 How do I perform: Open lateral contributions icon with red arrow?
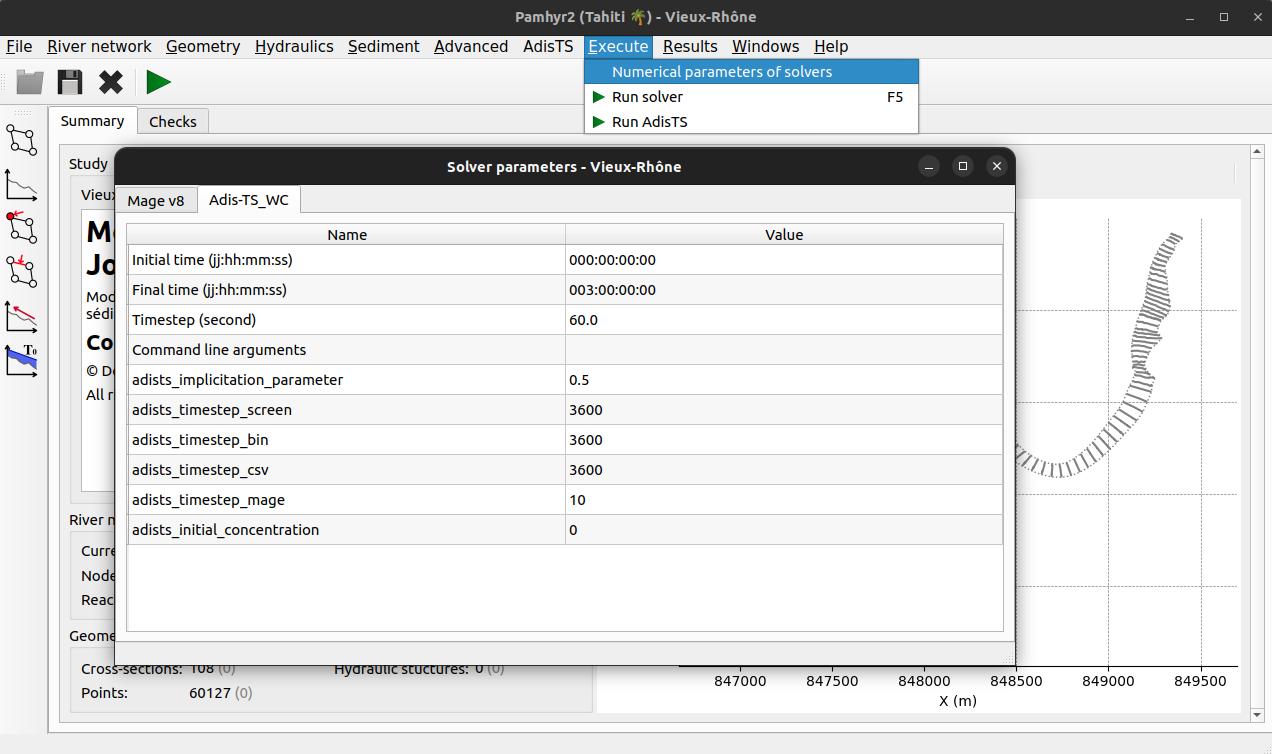coord(22,271)
